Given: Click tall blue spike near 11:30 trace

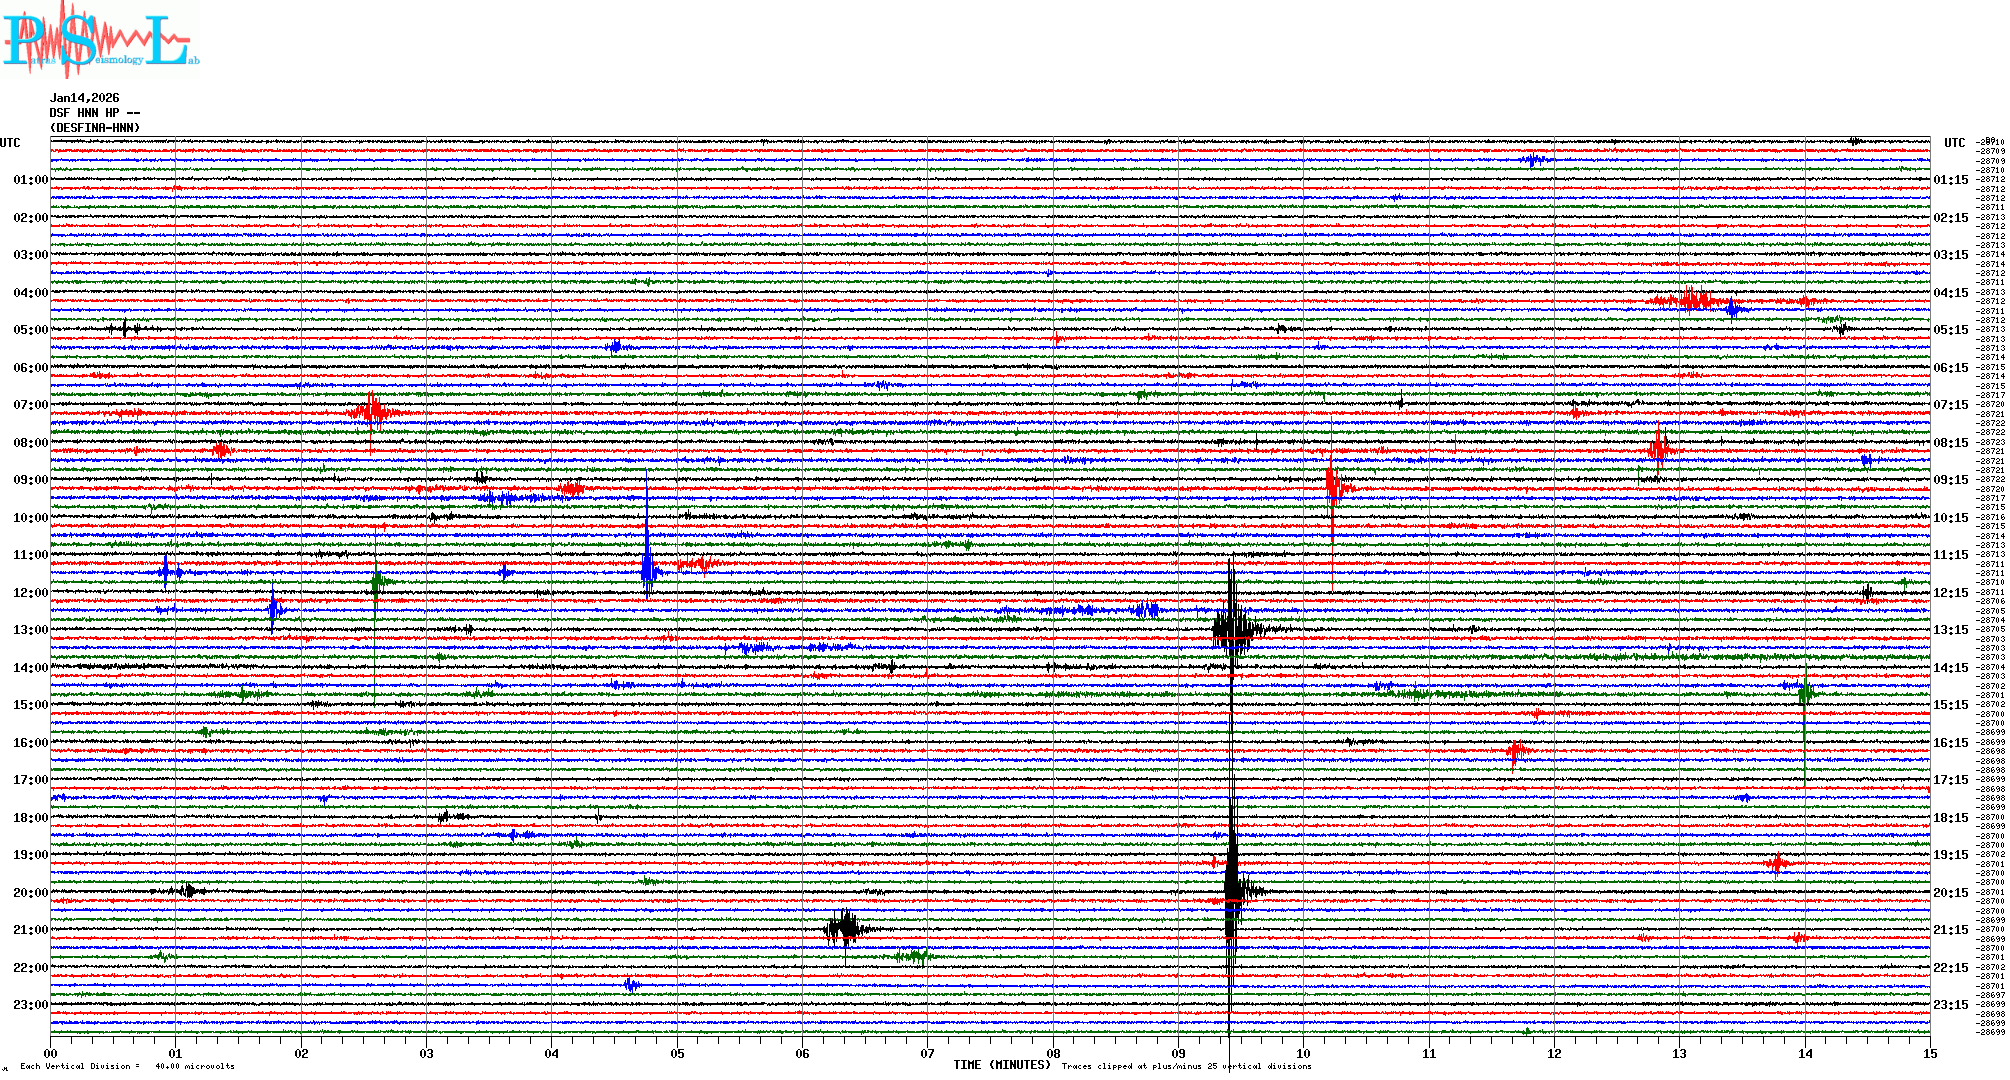Looking at the screenshot, I should coord(647,570).
